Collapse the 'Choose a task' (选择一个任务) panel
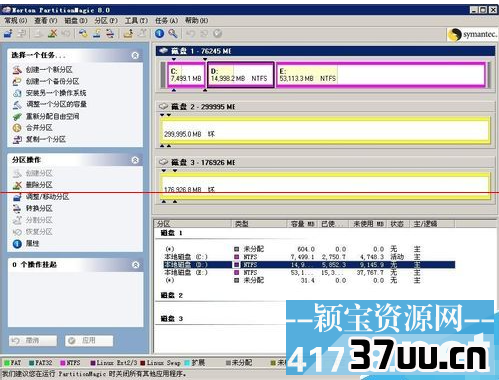 135,55
